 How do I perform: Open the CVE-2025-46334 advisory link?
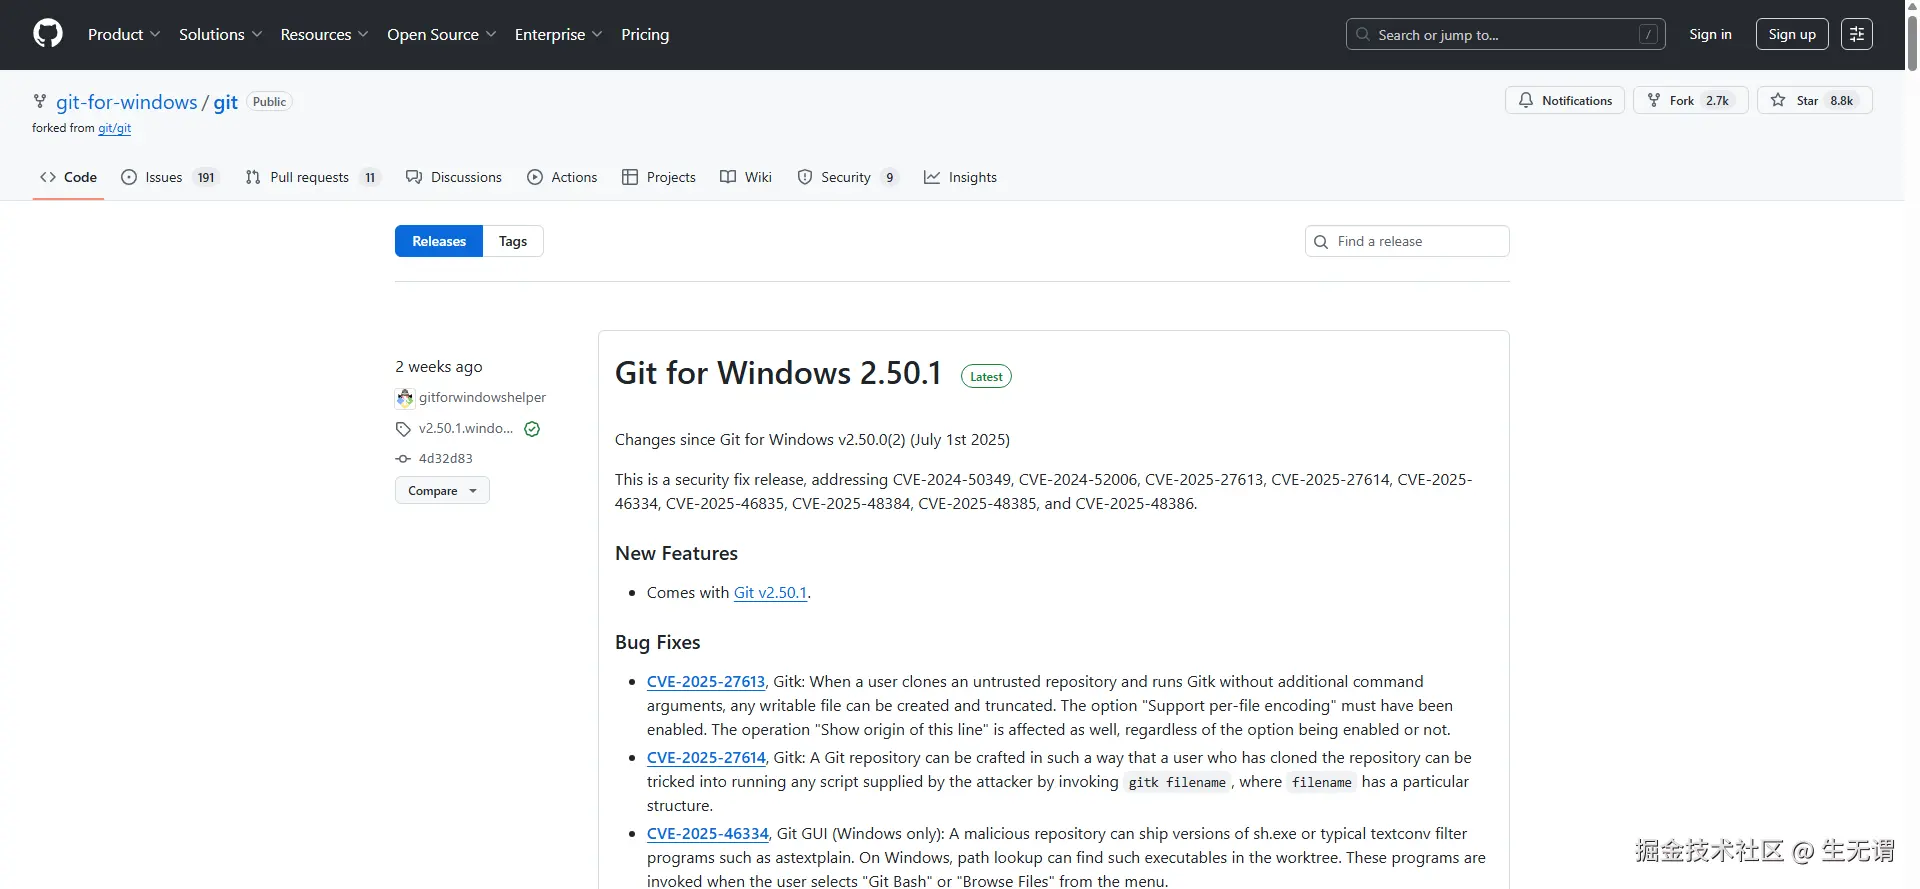pos(708,833)
